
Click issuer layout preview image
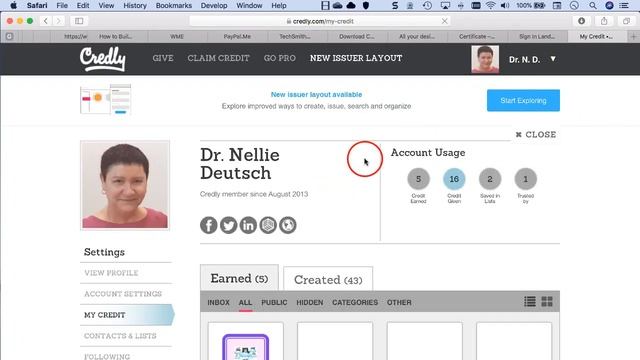point(106,99)
